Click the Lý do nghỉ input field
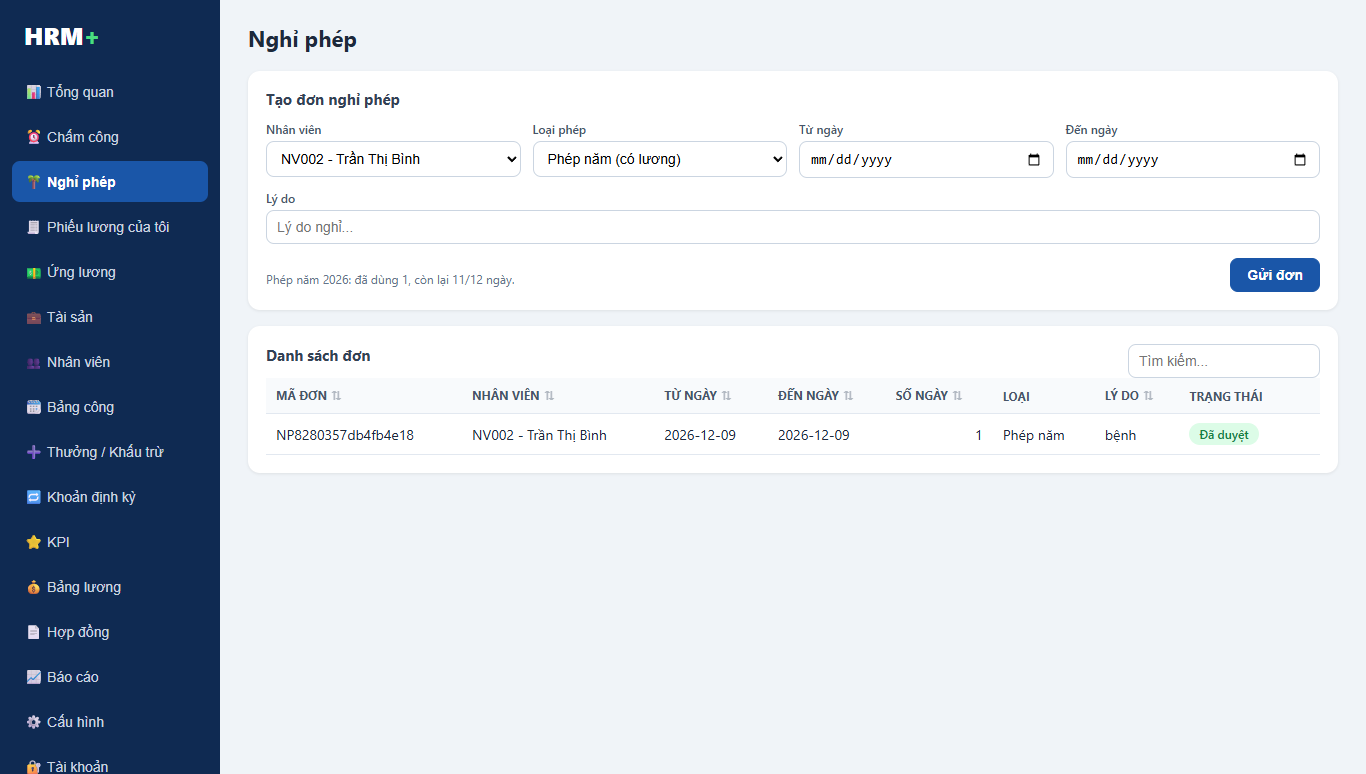The height and width of the screenshot is (774, 1366). [793, 227]
